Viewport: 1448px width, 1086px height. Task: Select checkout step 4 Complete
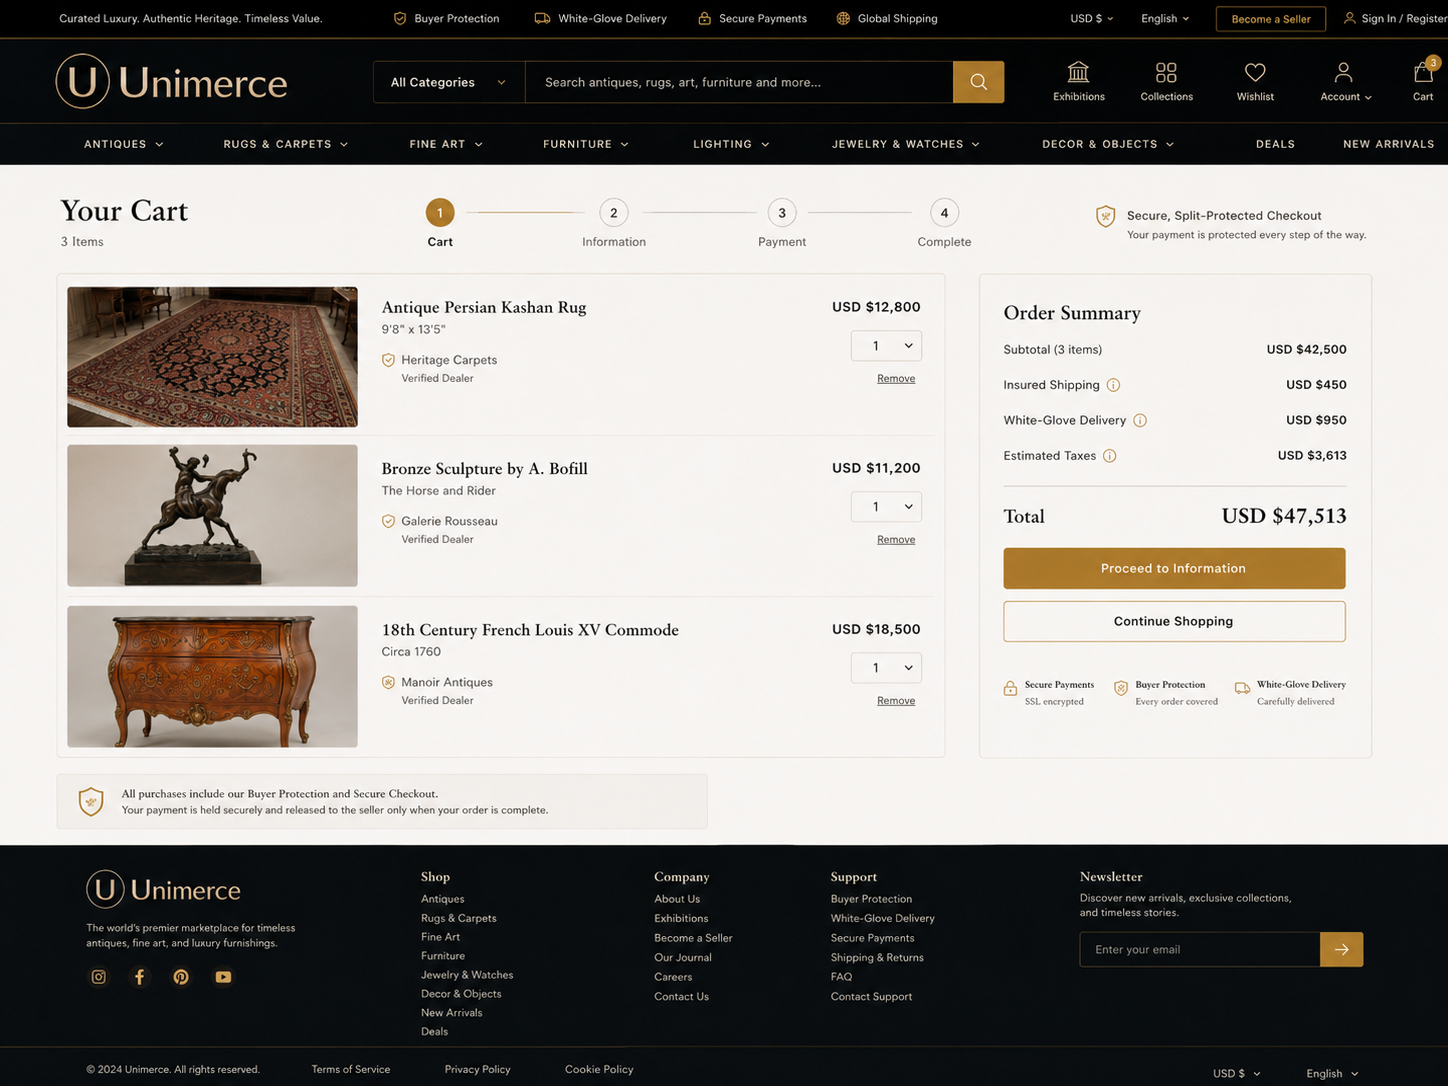tap(944, 224)
